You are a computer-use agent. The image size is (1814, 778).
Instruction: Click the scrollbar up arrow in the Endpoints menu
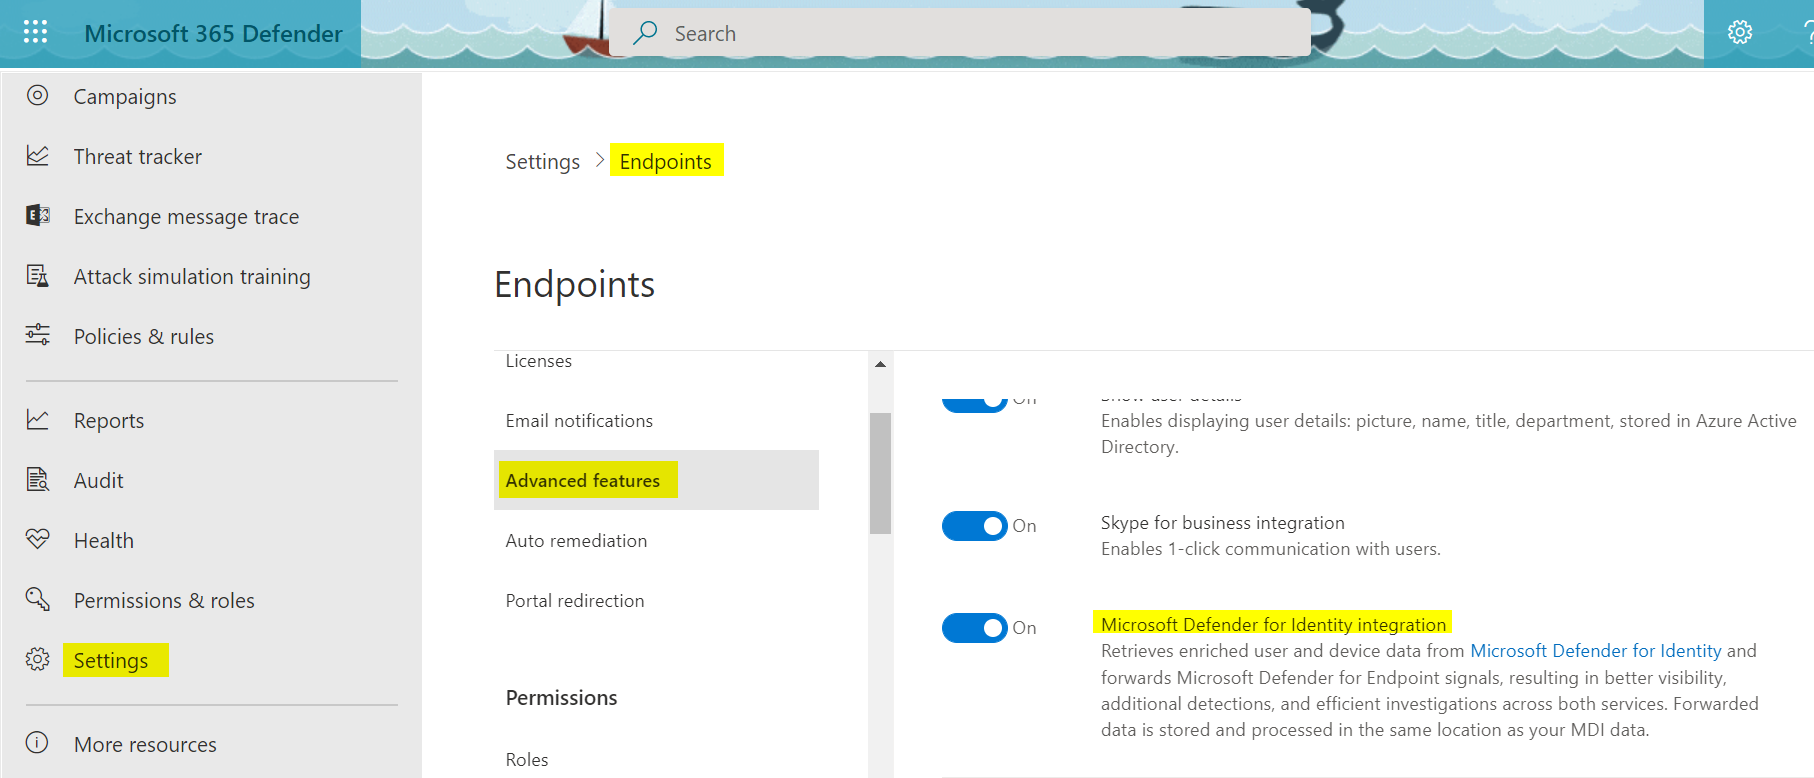point(880,364)
